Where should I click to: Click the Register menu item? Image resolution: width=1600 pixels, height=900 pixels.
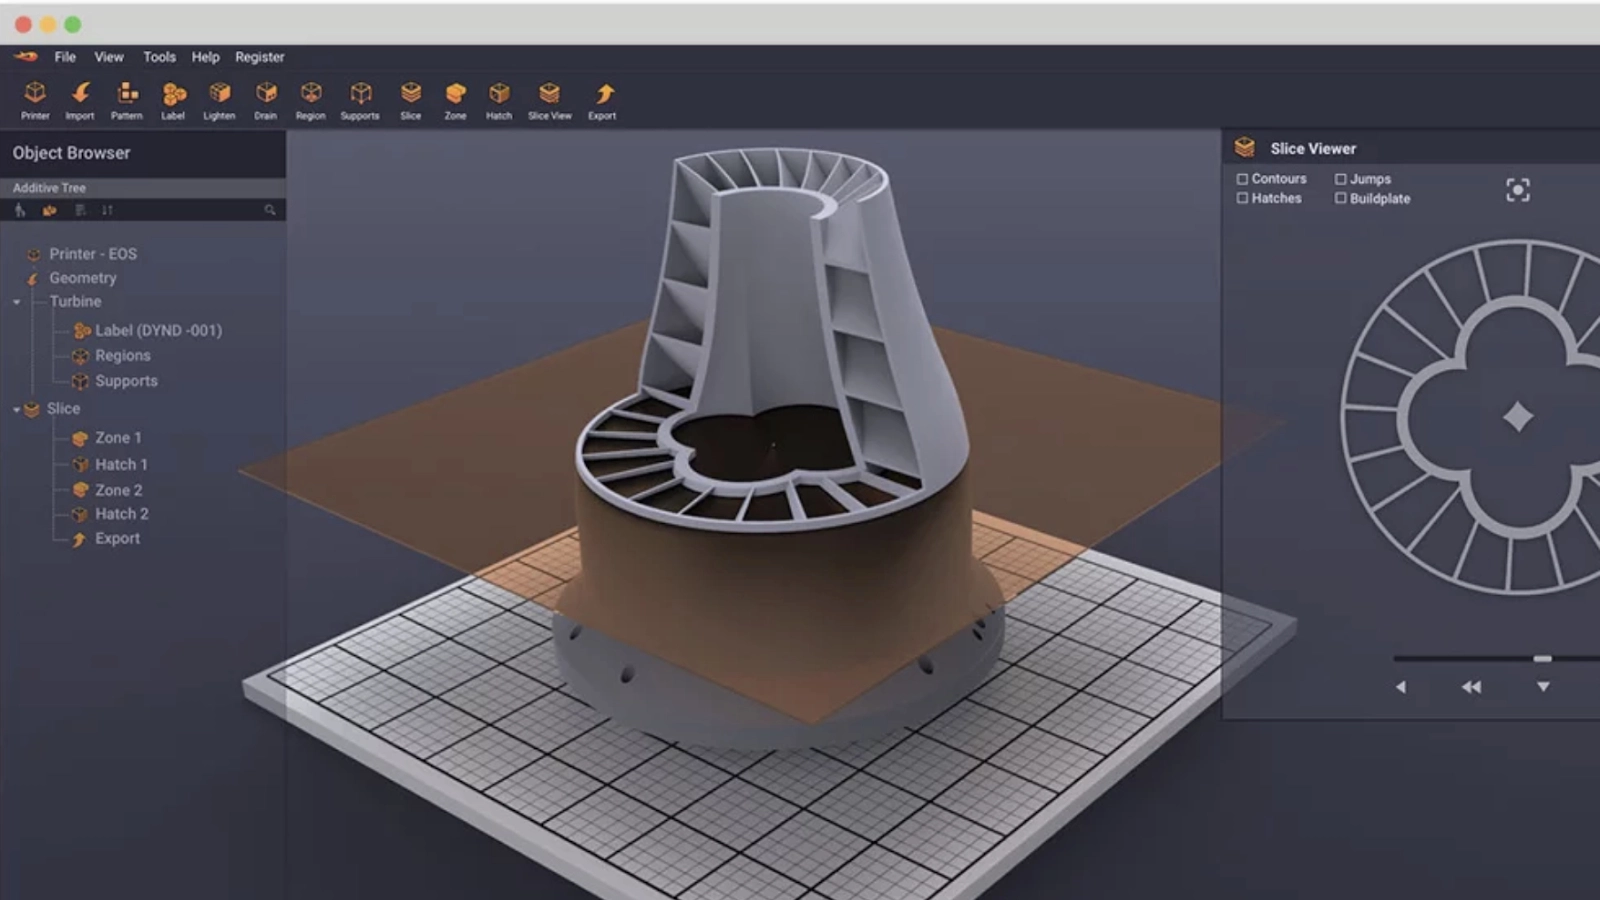pyautogui.click(x=260, y=57)
